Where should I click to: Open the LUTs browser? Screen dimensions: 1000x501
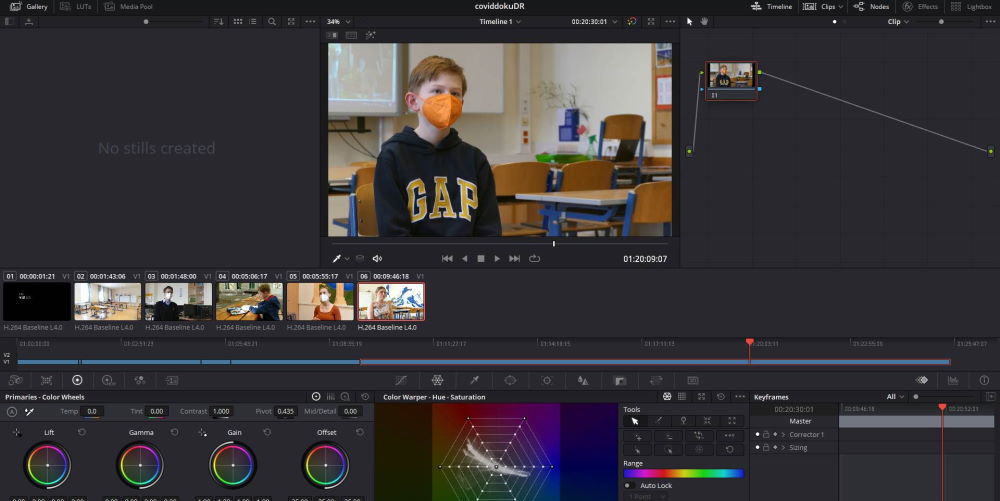[75, 6]
